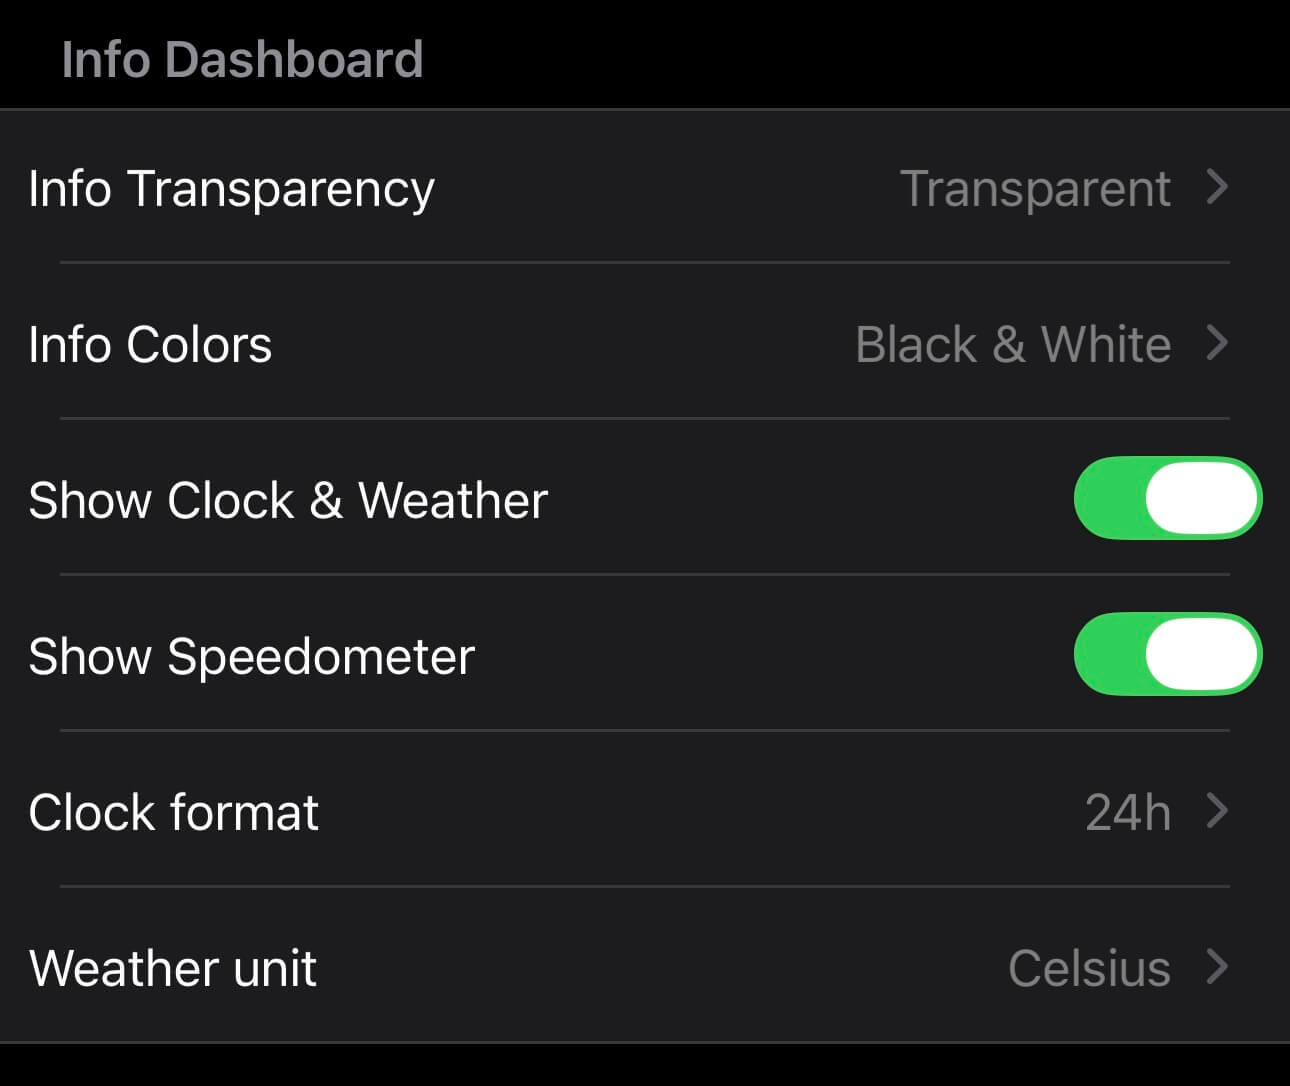Disable the Show Speedometer switch
Image resolution: width=1290 pixels, height=1086 pixels.
1167,654
